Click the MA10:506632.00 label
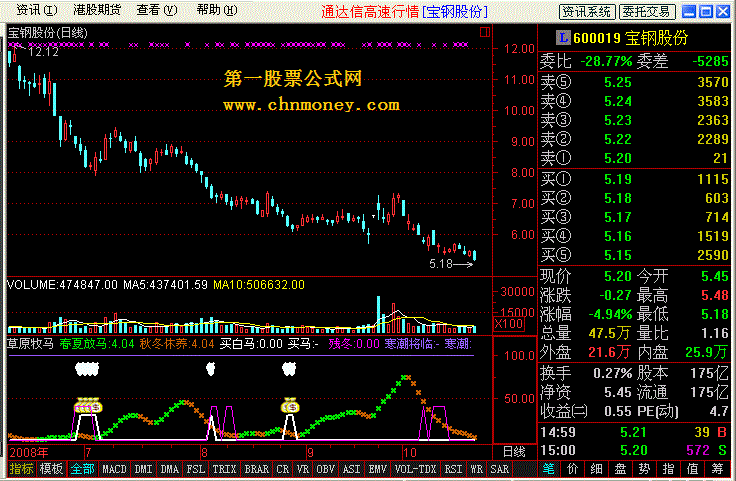Image resolution: width=736 pixels, height=481 pixels. [259, 285]
